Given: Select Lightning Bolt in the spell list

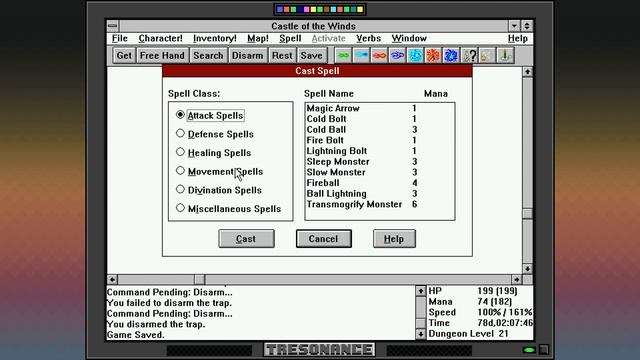Looking at the screenshot, I should click(380, 151).
